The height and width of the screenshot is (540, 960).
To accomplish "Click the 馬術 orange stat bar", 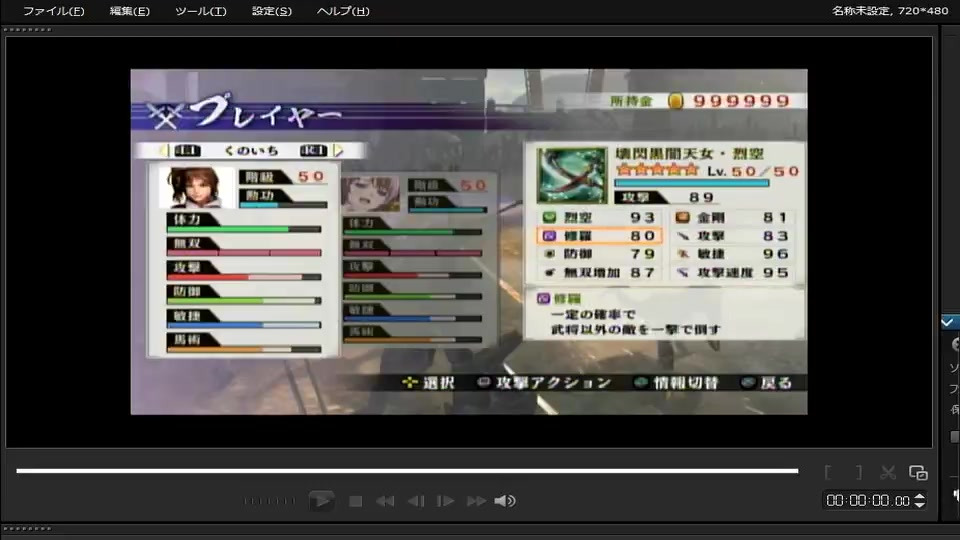I will click(244, 350).
